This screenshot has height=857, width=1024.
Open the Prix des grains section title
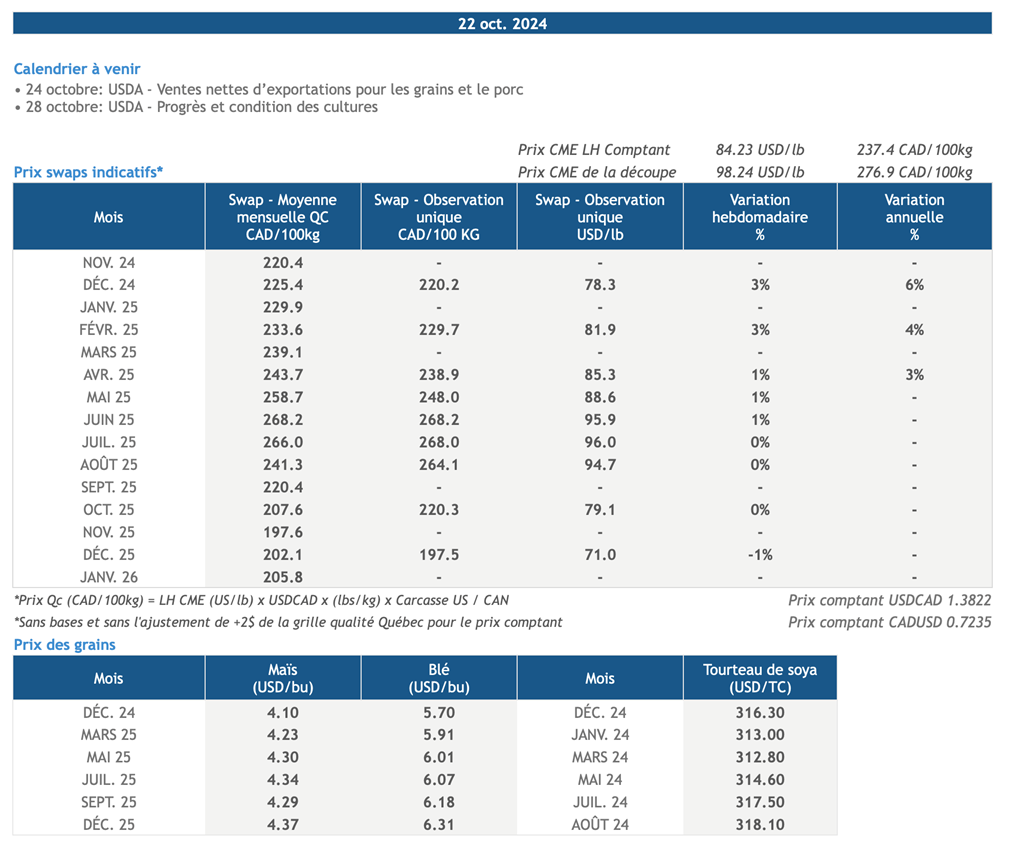(64, 645)
